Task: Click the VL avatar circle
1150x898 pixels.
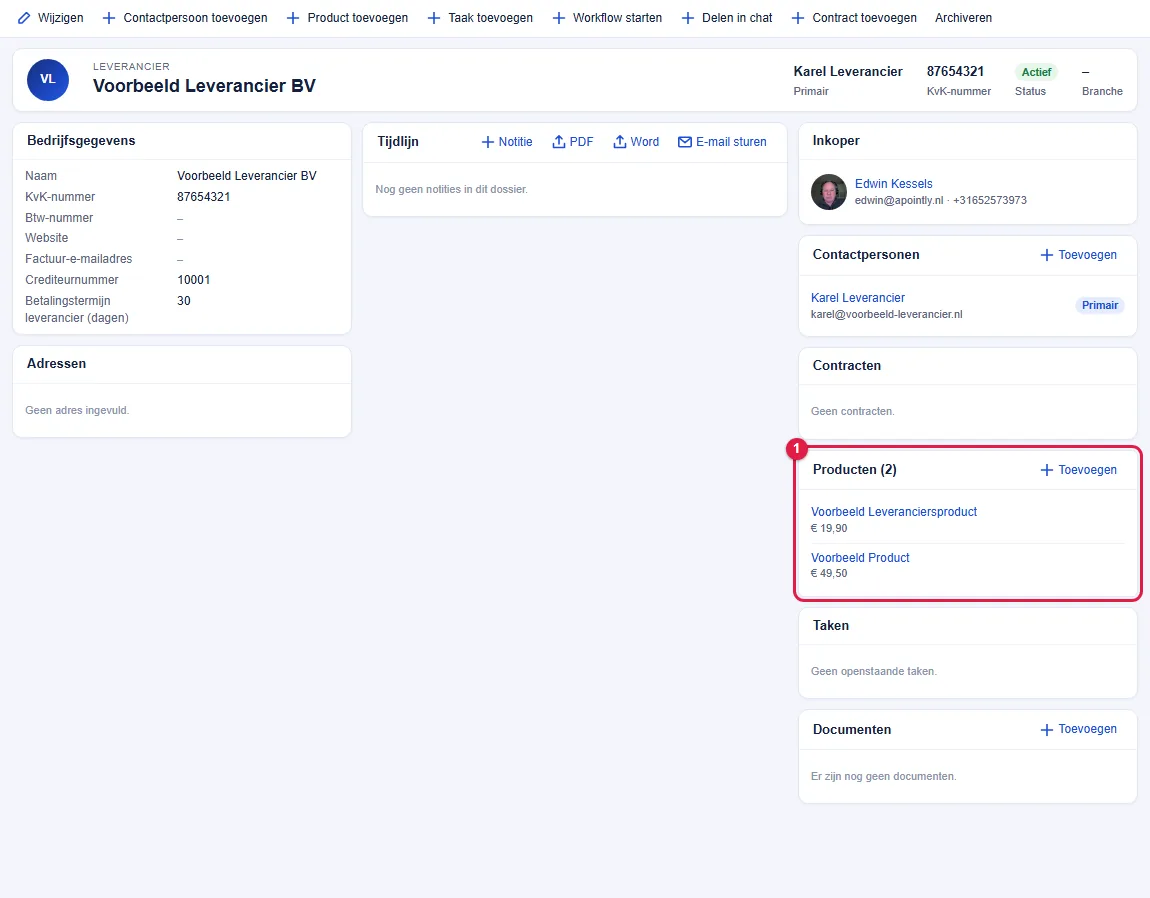Action: coord(48,80)
